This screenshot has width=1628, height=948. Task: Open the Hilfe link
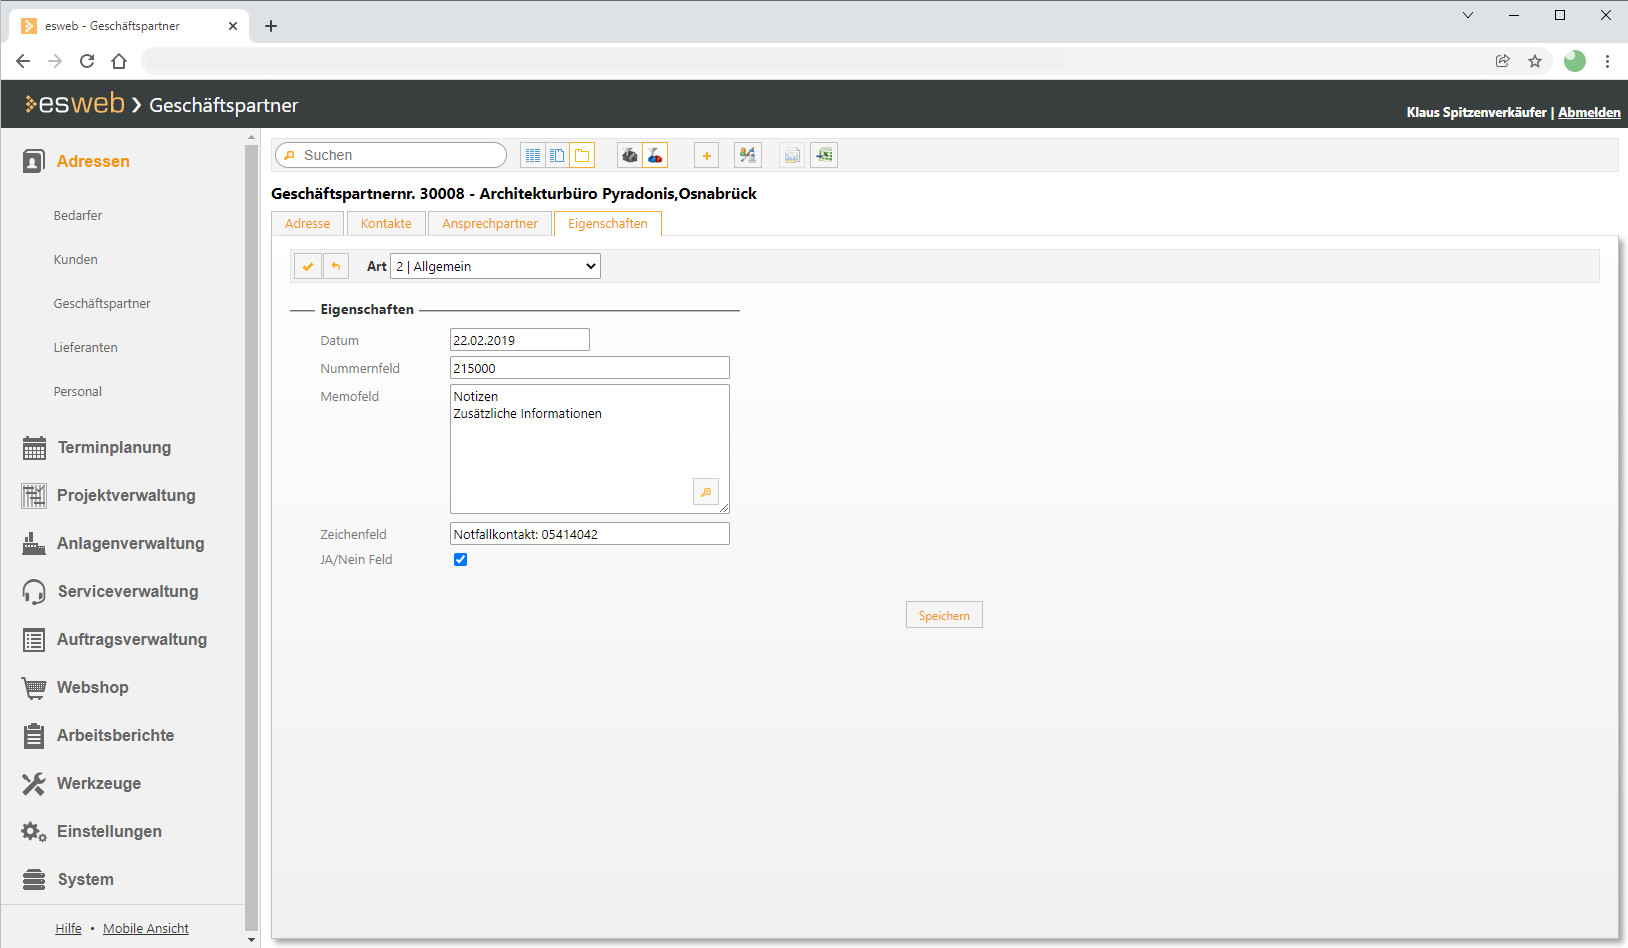69,929
